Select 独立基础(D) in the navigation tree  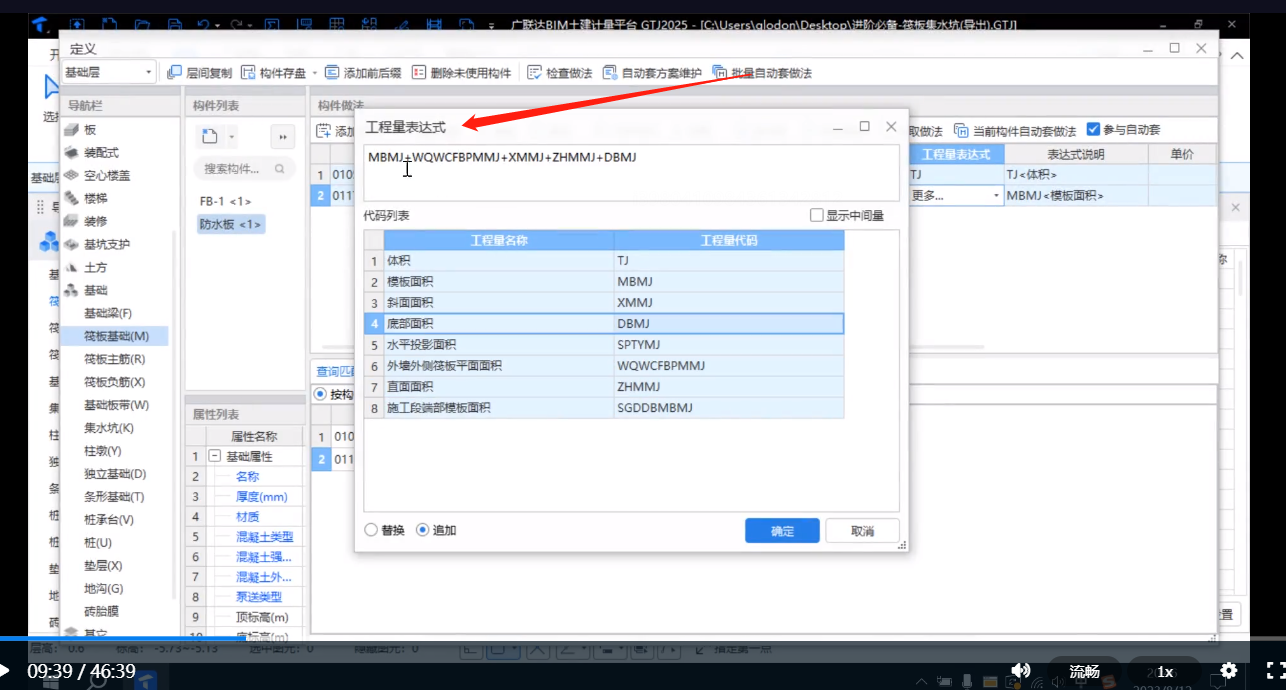[114, 474]
